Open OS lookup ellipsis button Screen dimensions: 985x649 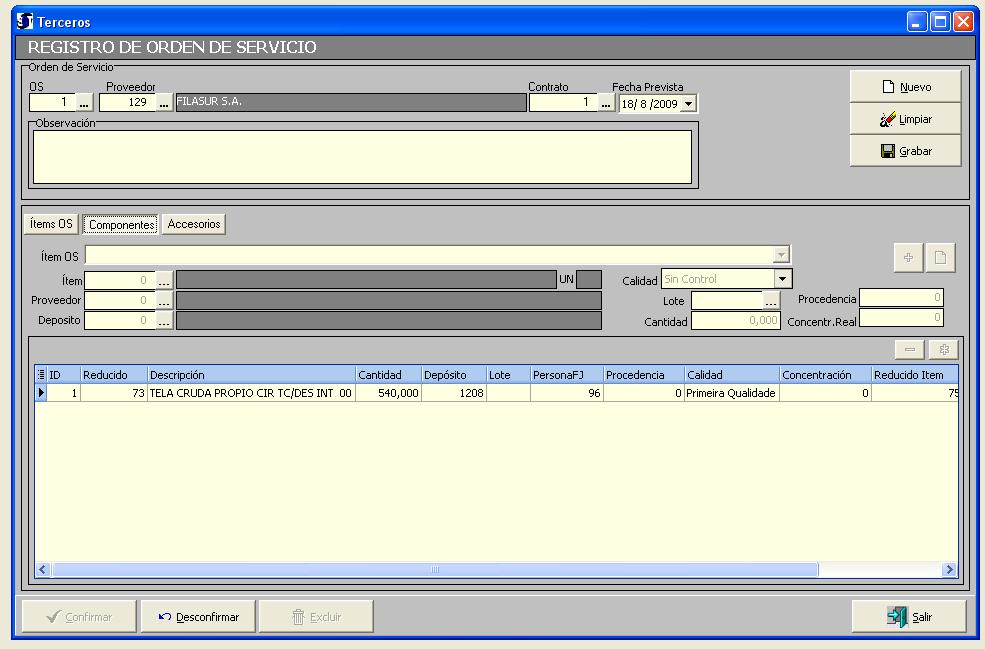(84, 102)
